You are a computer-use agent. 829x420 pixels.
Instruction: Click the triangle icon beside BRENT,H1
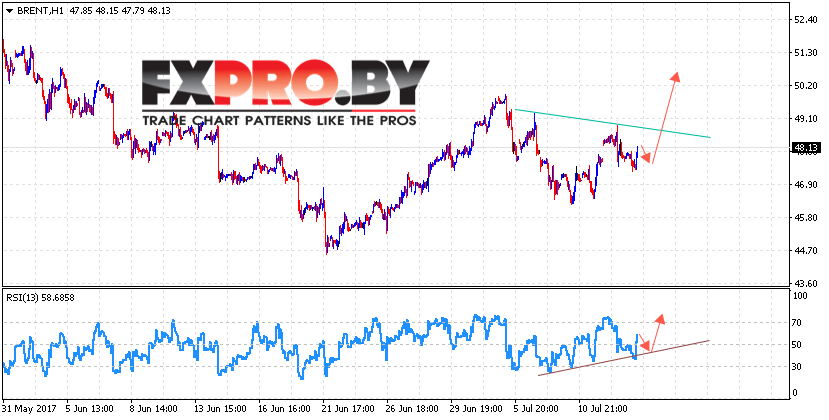(8, 11)
